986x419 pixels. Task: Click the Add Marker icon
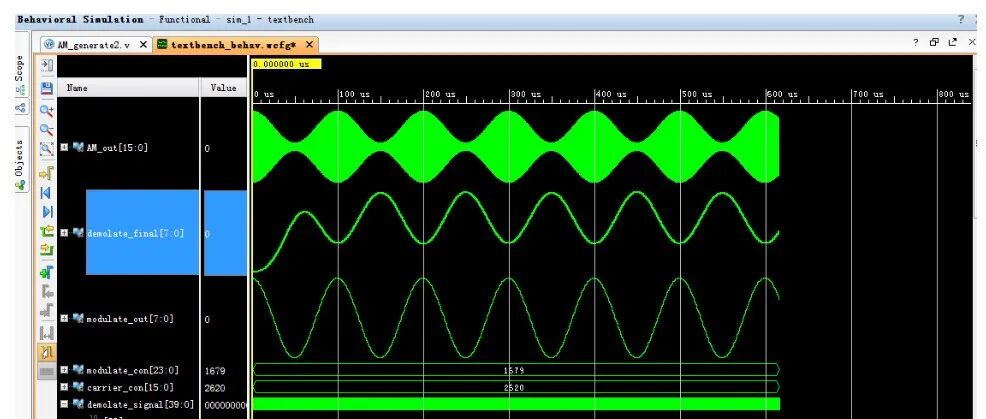click(47, 272)
